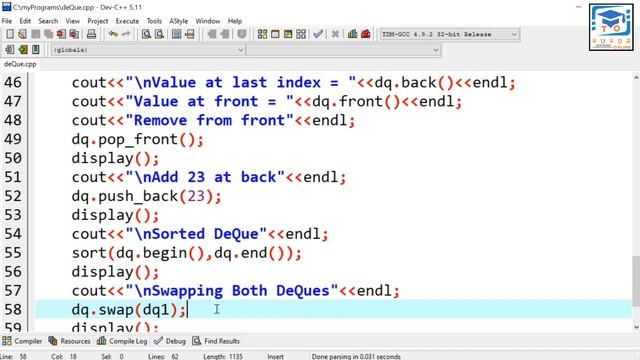Click the Goto Function toolbar icon

[176, 34]
